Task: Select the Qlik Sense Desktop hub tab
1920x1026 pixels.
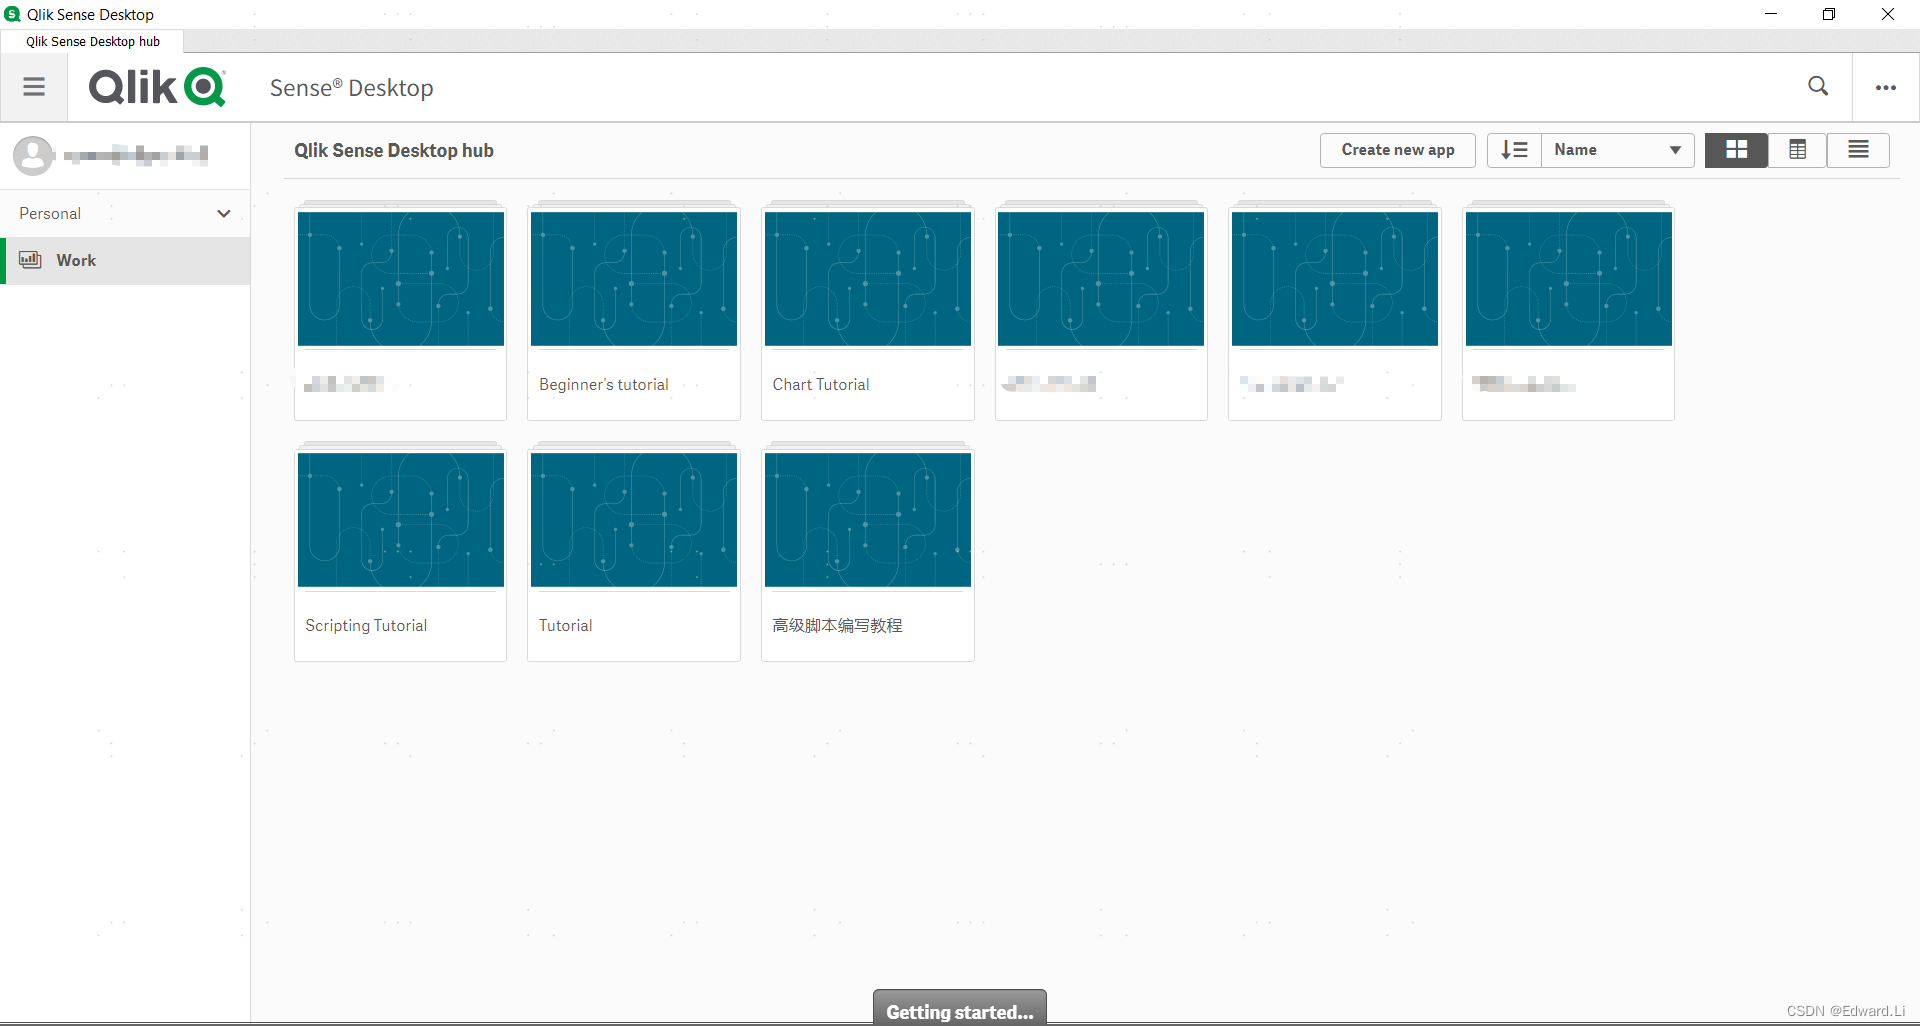Action: click(x=93, y=41)
